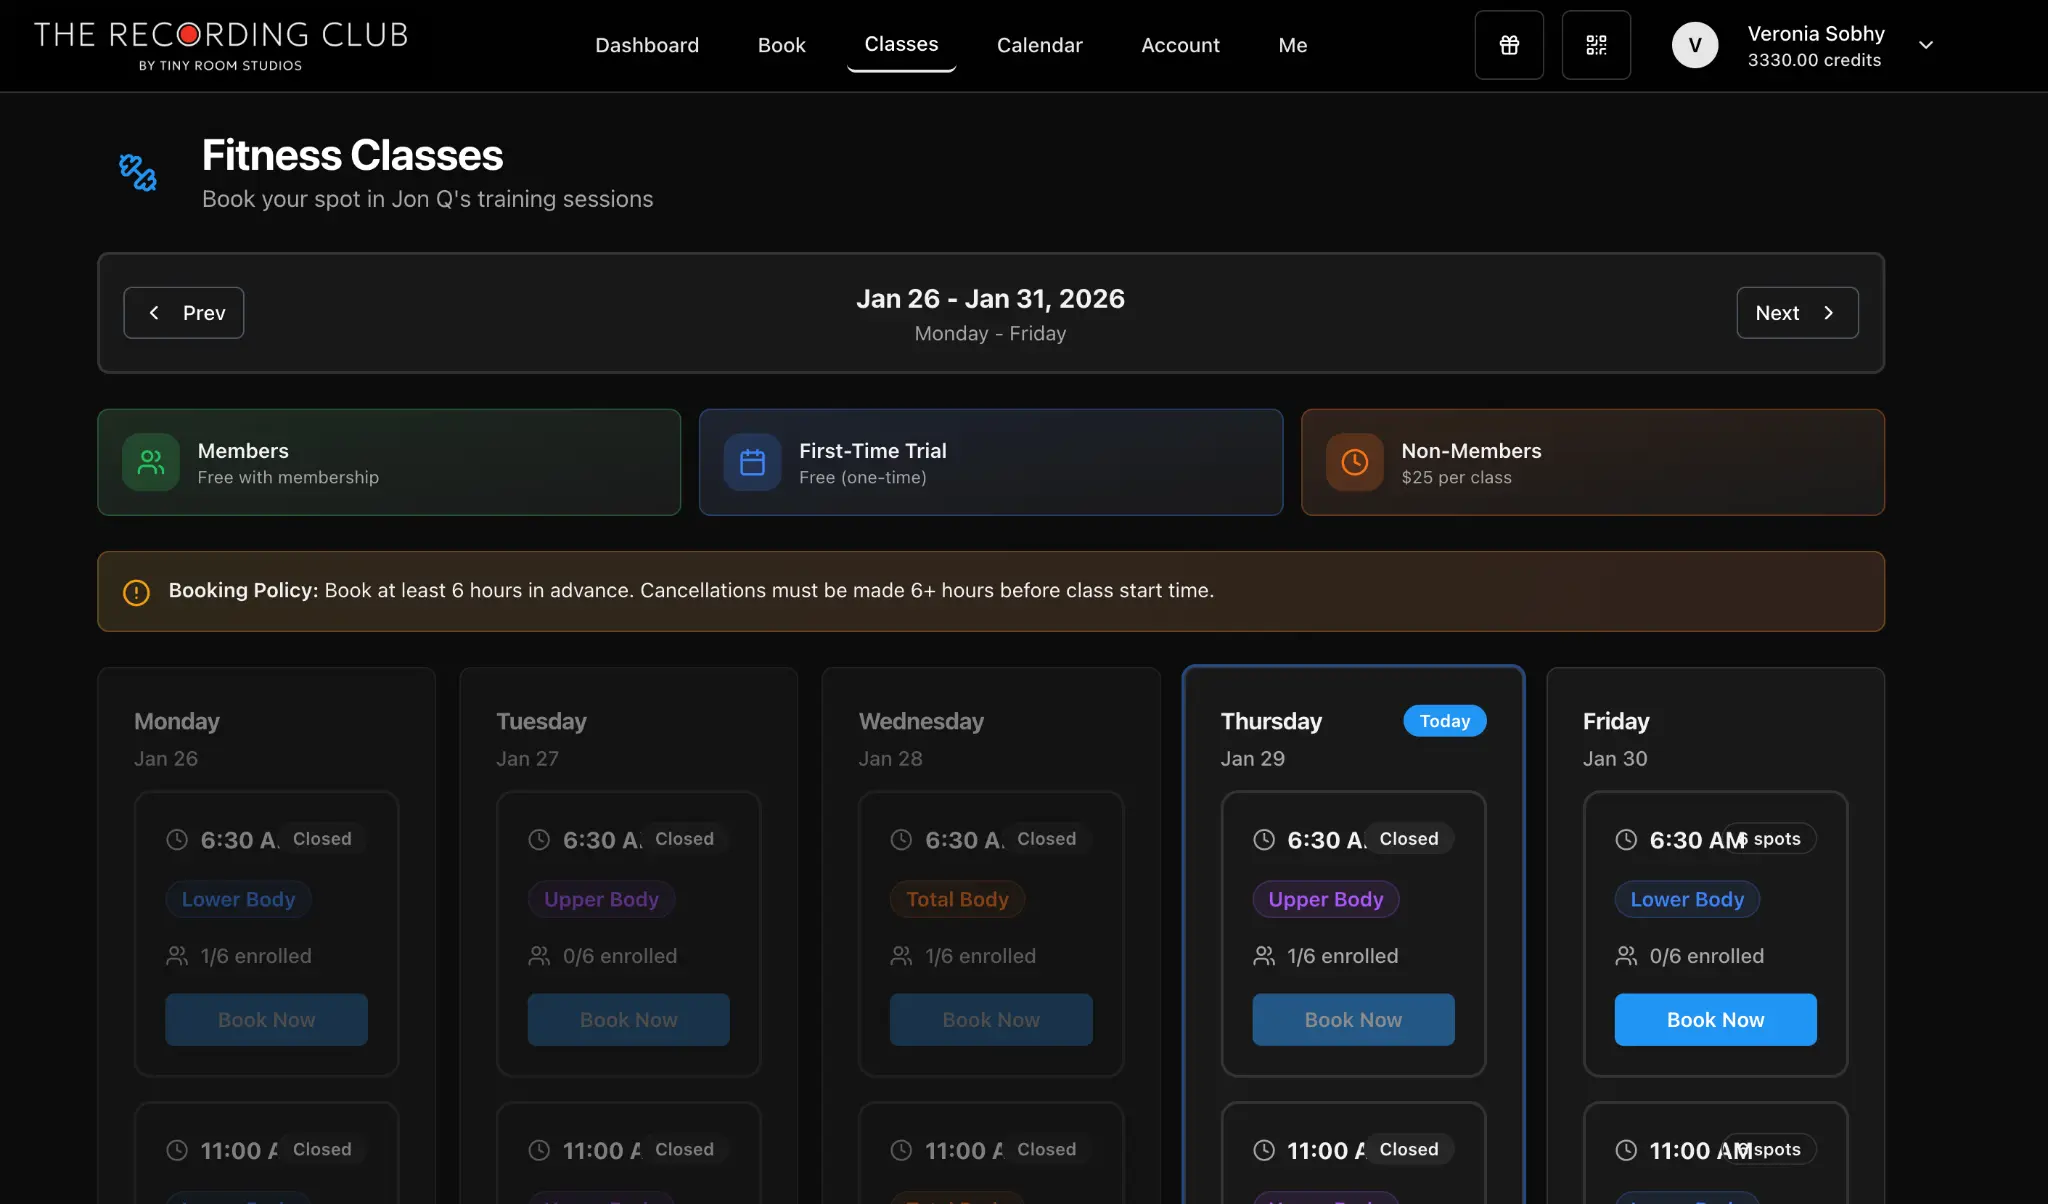The width and height of the screenshot is (2048, 1204).
Task: Click Book Now on Thursday's Upper Body class
Action: [x=1353, y=1020]
